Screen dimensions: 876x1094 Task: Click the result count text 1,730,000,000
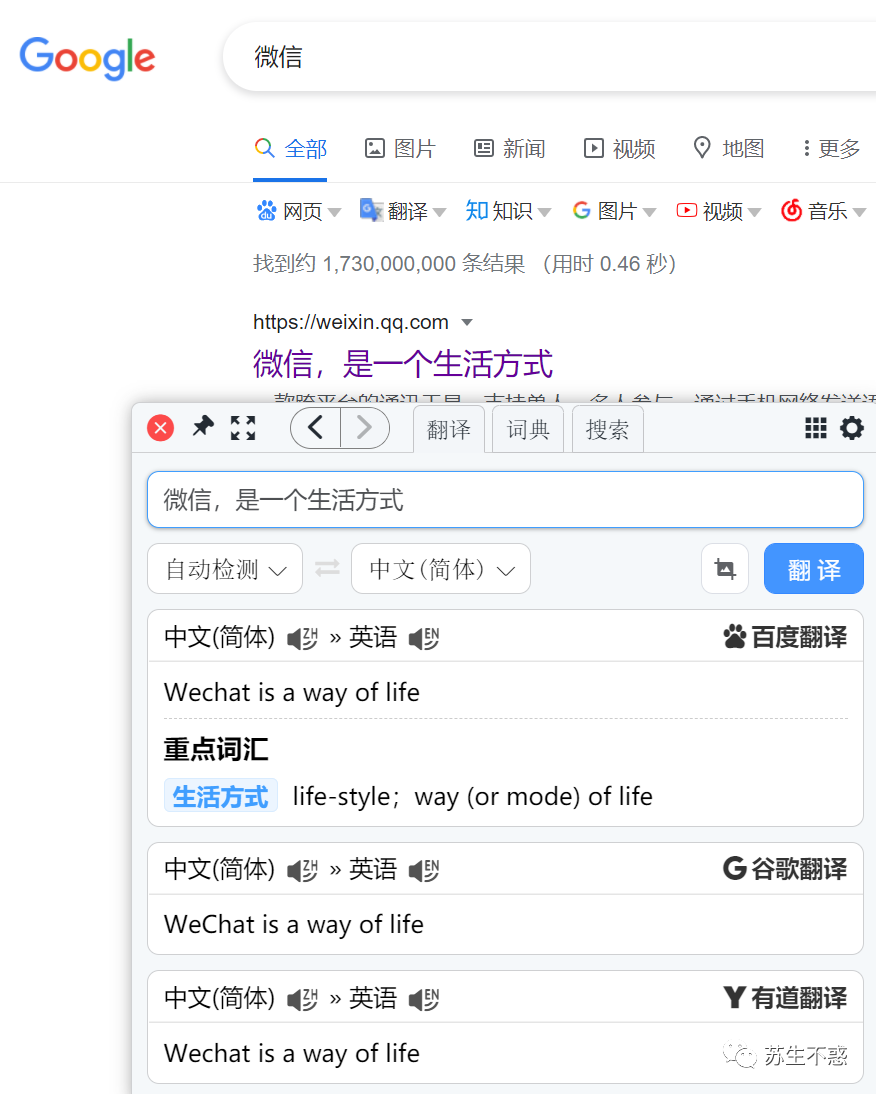(x=388, y=264)
